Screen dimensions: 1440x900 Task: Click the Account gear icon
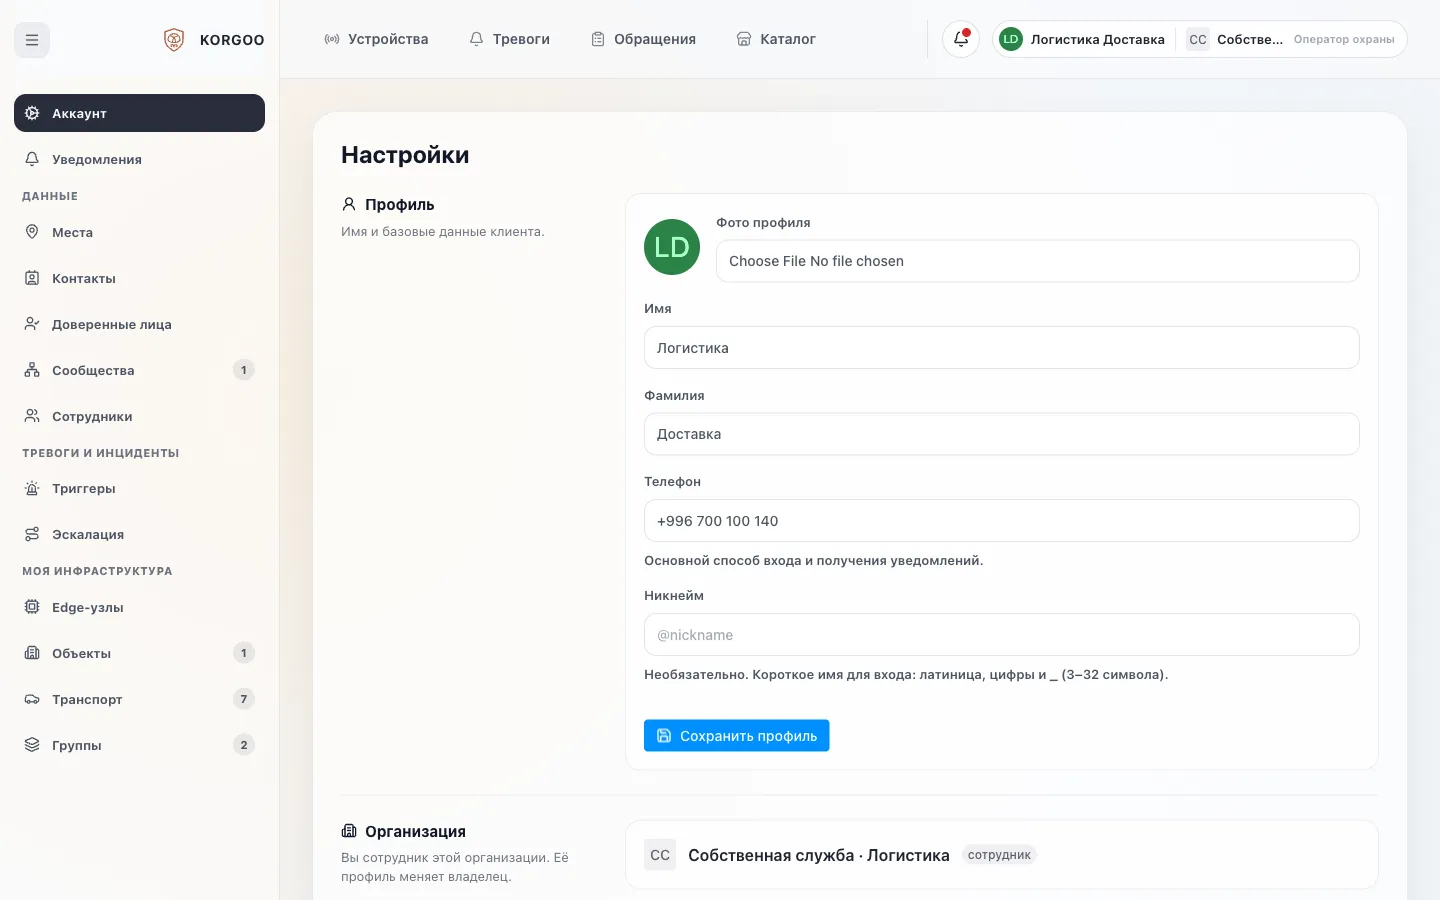[32, 113]
